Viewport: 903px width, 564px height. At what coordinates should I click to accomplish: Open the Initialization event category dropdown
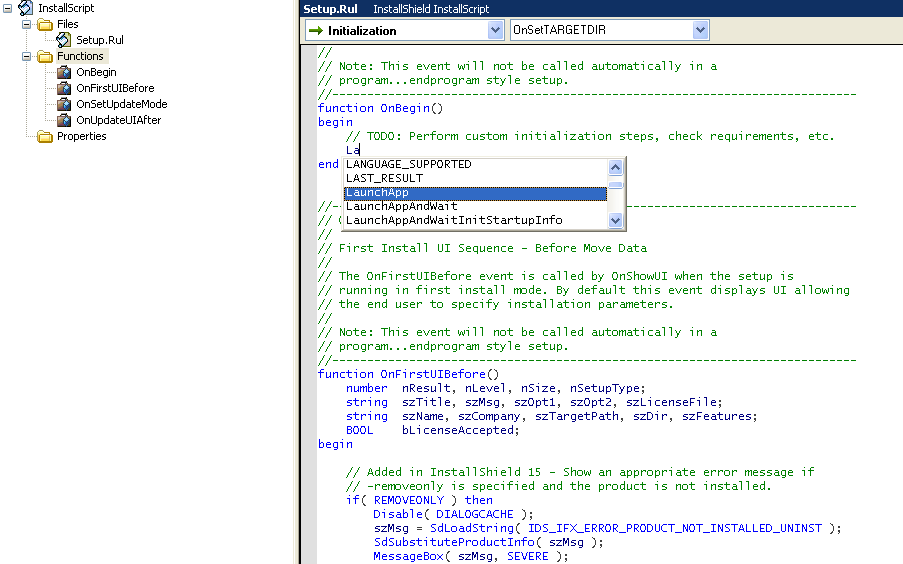click(x=495, y=31)
